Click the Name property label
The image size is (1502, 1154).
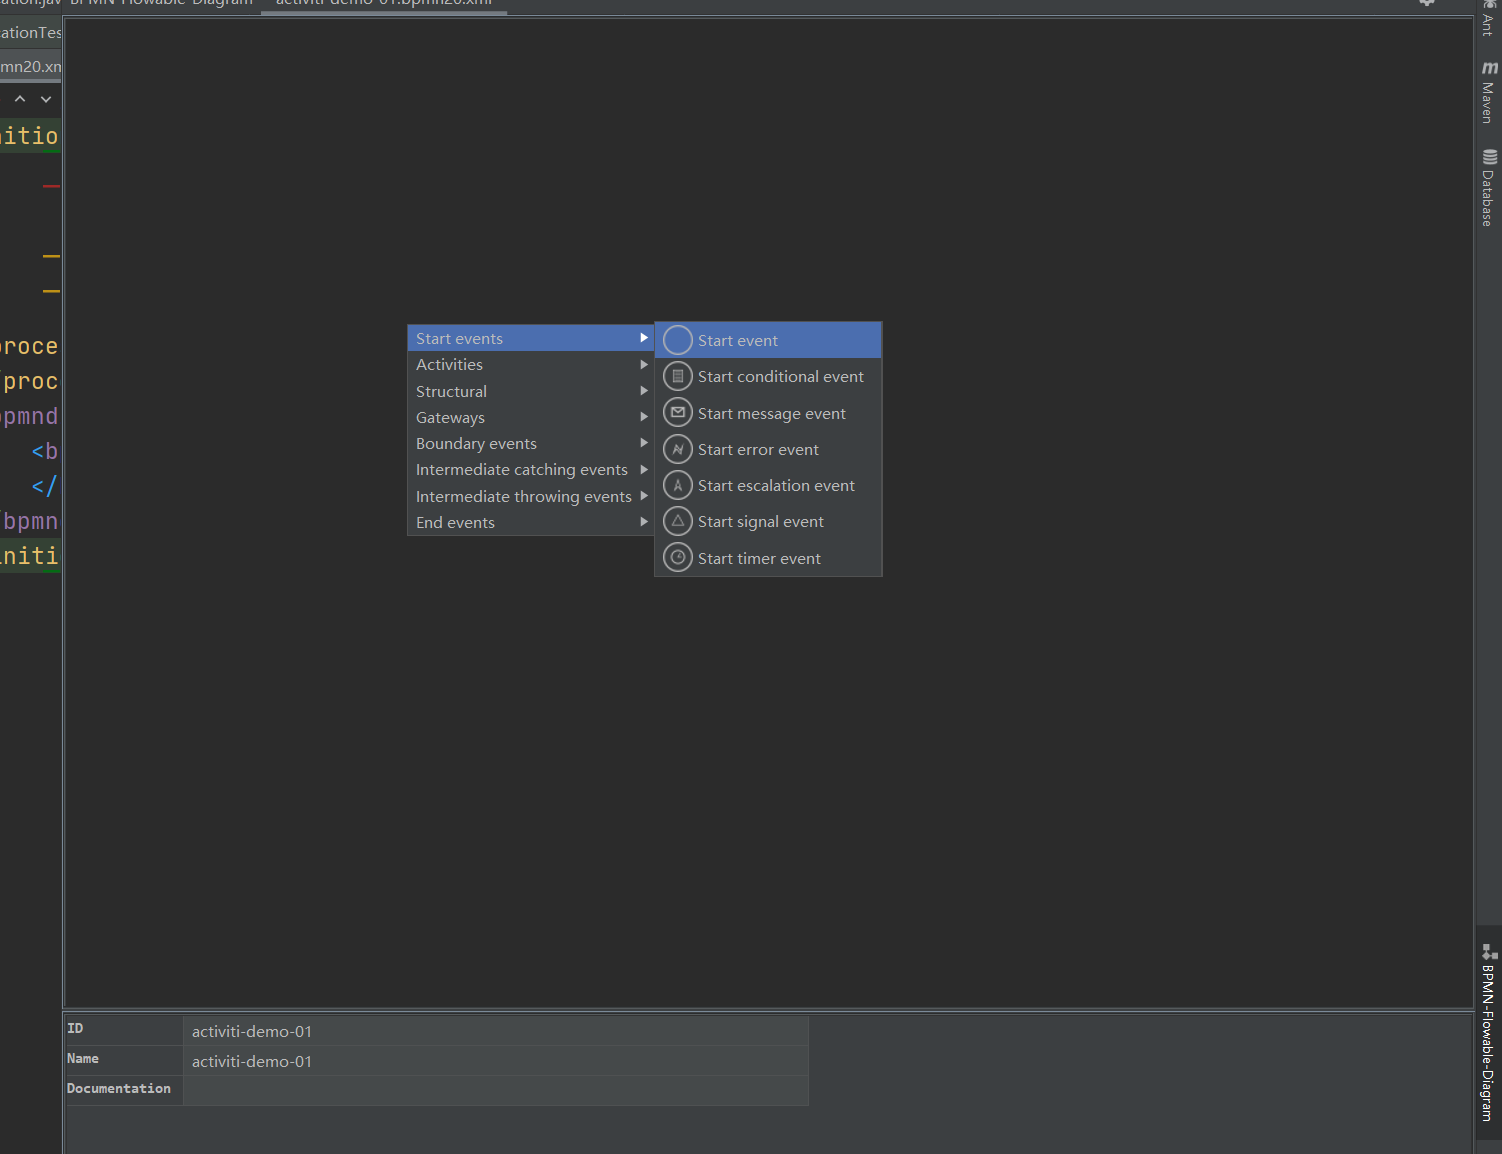[x=83, y=1059]
